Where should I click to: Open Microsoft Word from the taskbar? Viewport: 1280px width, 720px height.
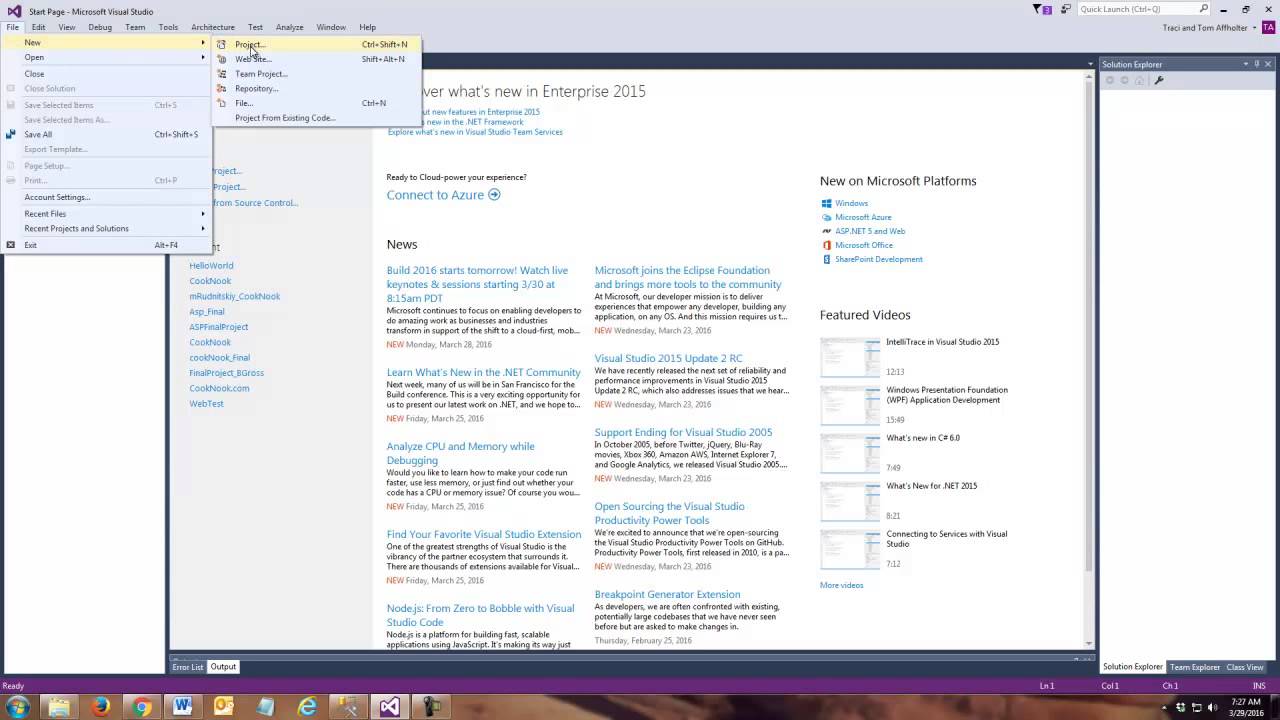click(x=182, y=707)
